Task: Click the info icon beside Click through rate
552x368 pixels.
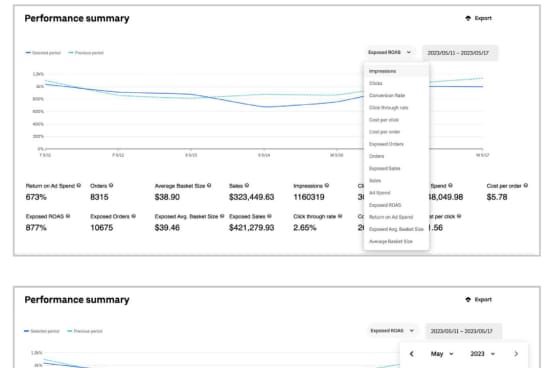Action: click(340, 216)
